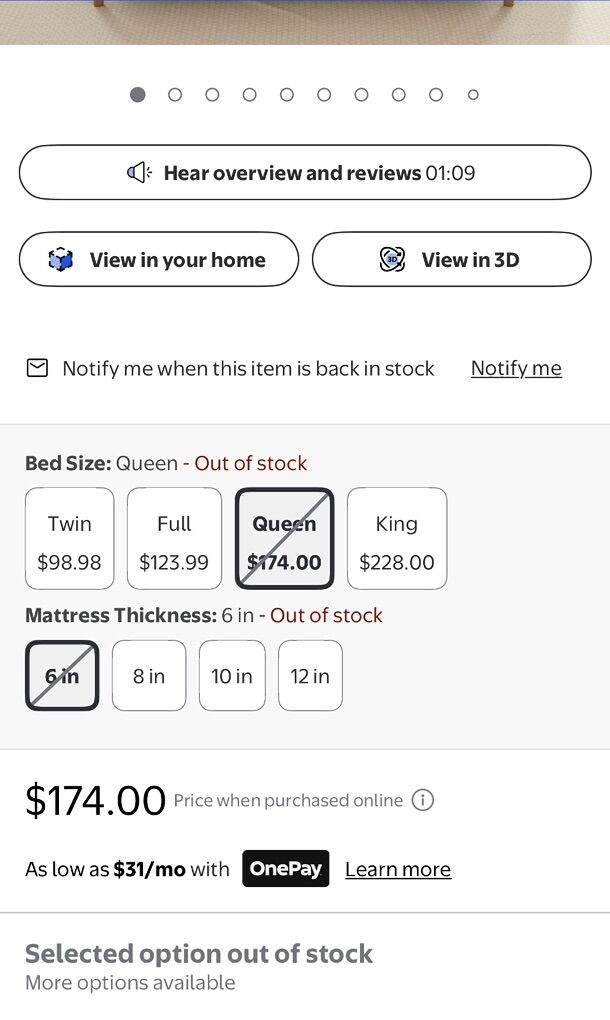Screen dimensions: 610x1020
Task: Tap the AR cube icon
Action: [x=61, y=260]
